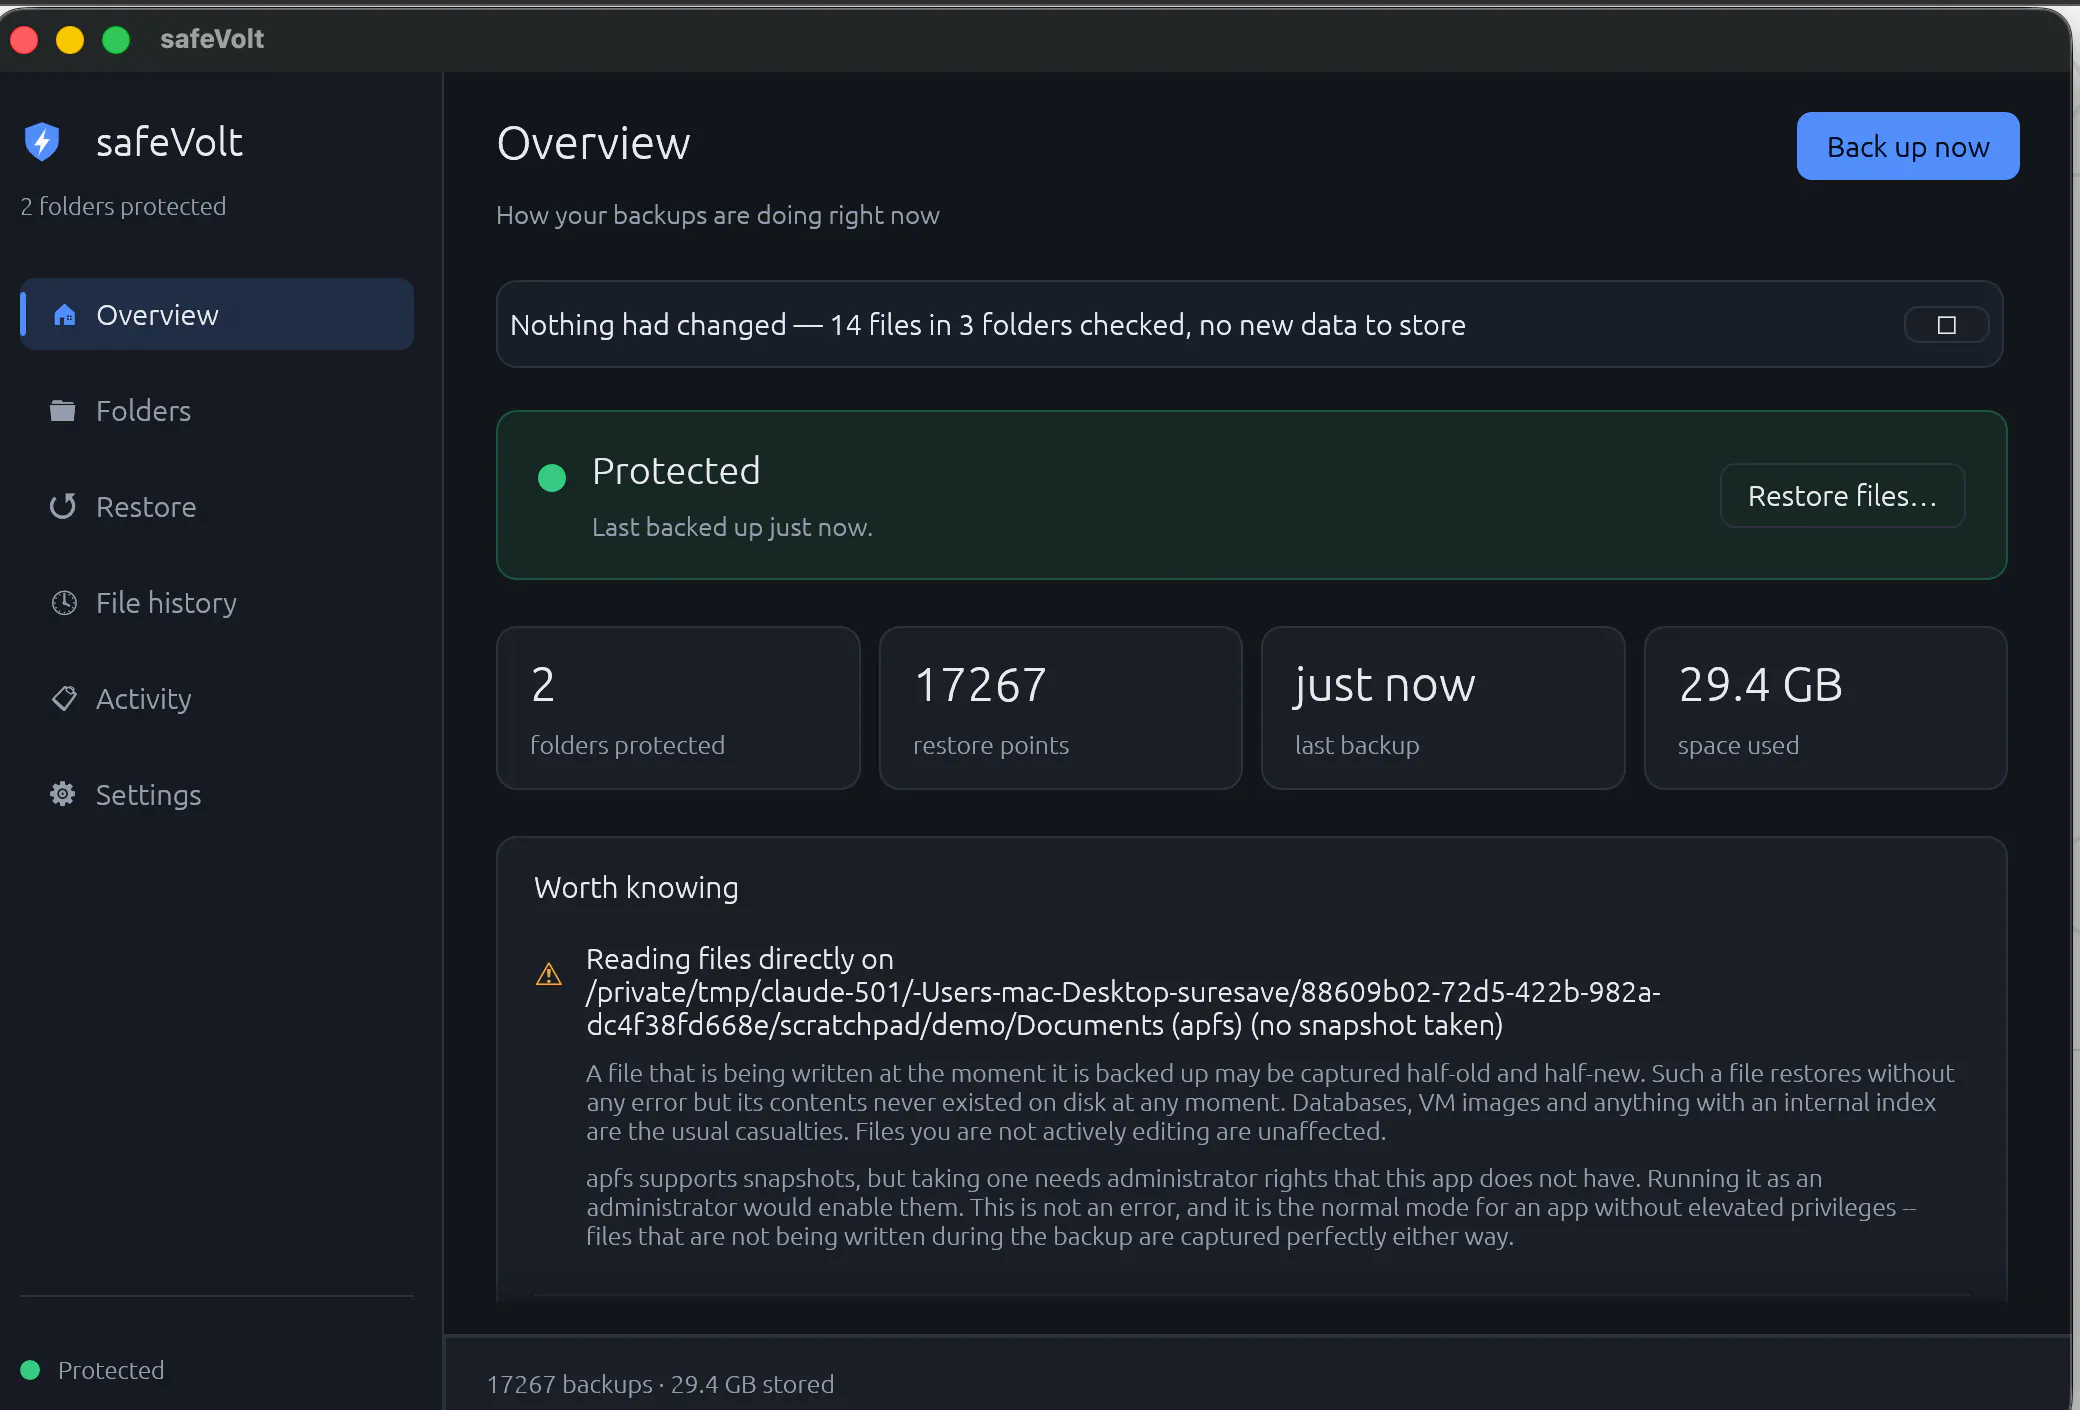
Task: Click the Folders folder icon in sidebar
Action: click(63, 411)
